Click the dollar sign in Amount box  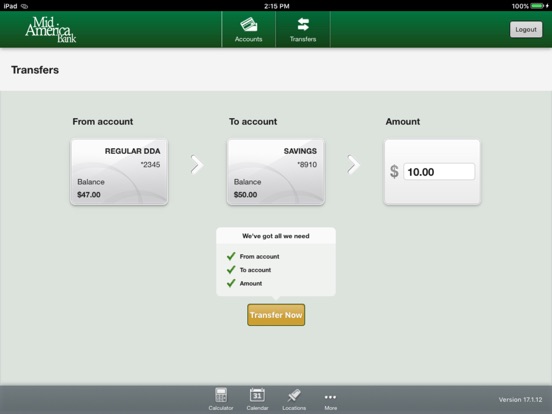tap(394, 172)
